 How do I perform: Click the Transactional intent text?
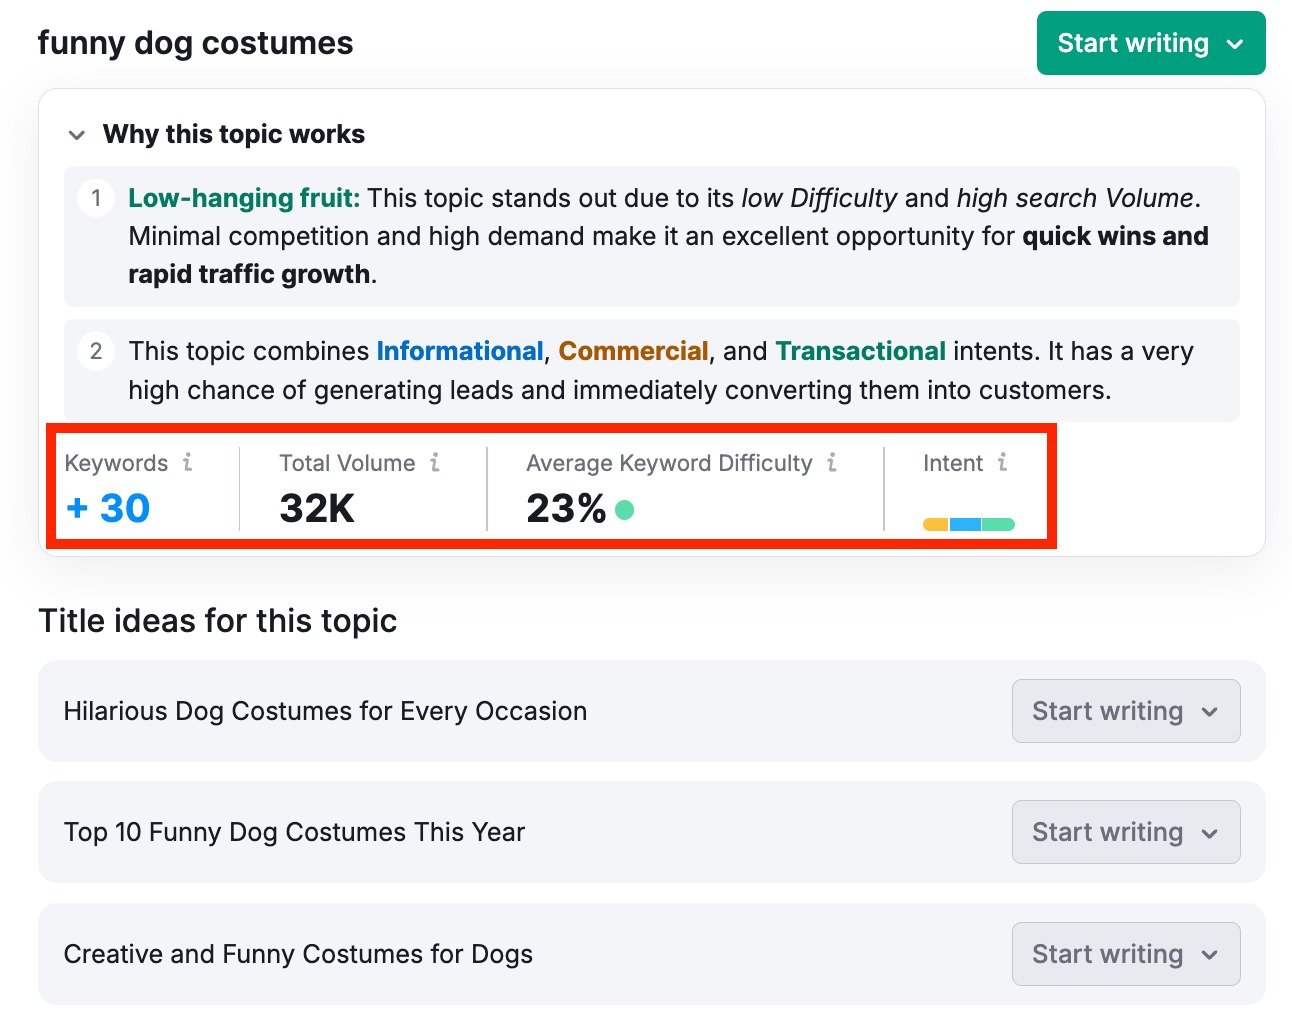(x=861, y=351)
